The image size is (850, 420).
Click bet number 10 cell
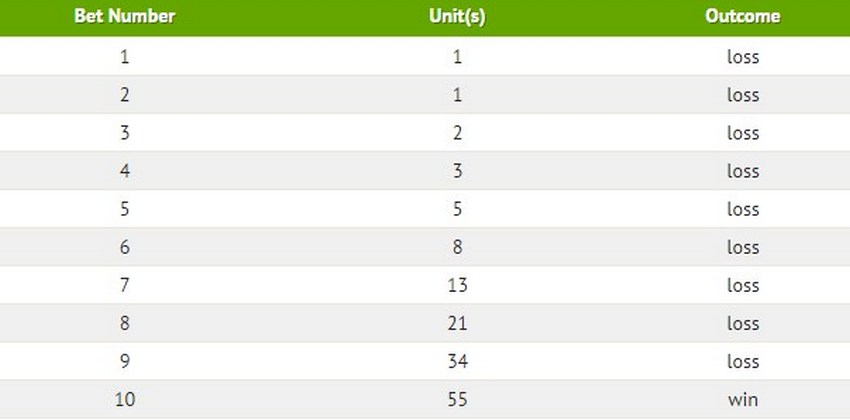click(x=125, y=400)
